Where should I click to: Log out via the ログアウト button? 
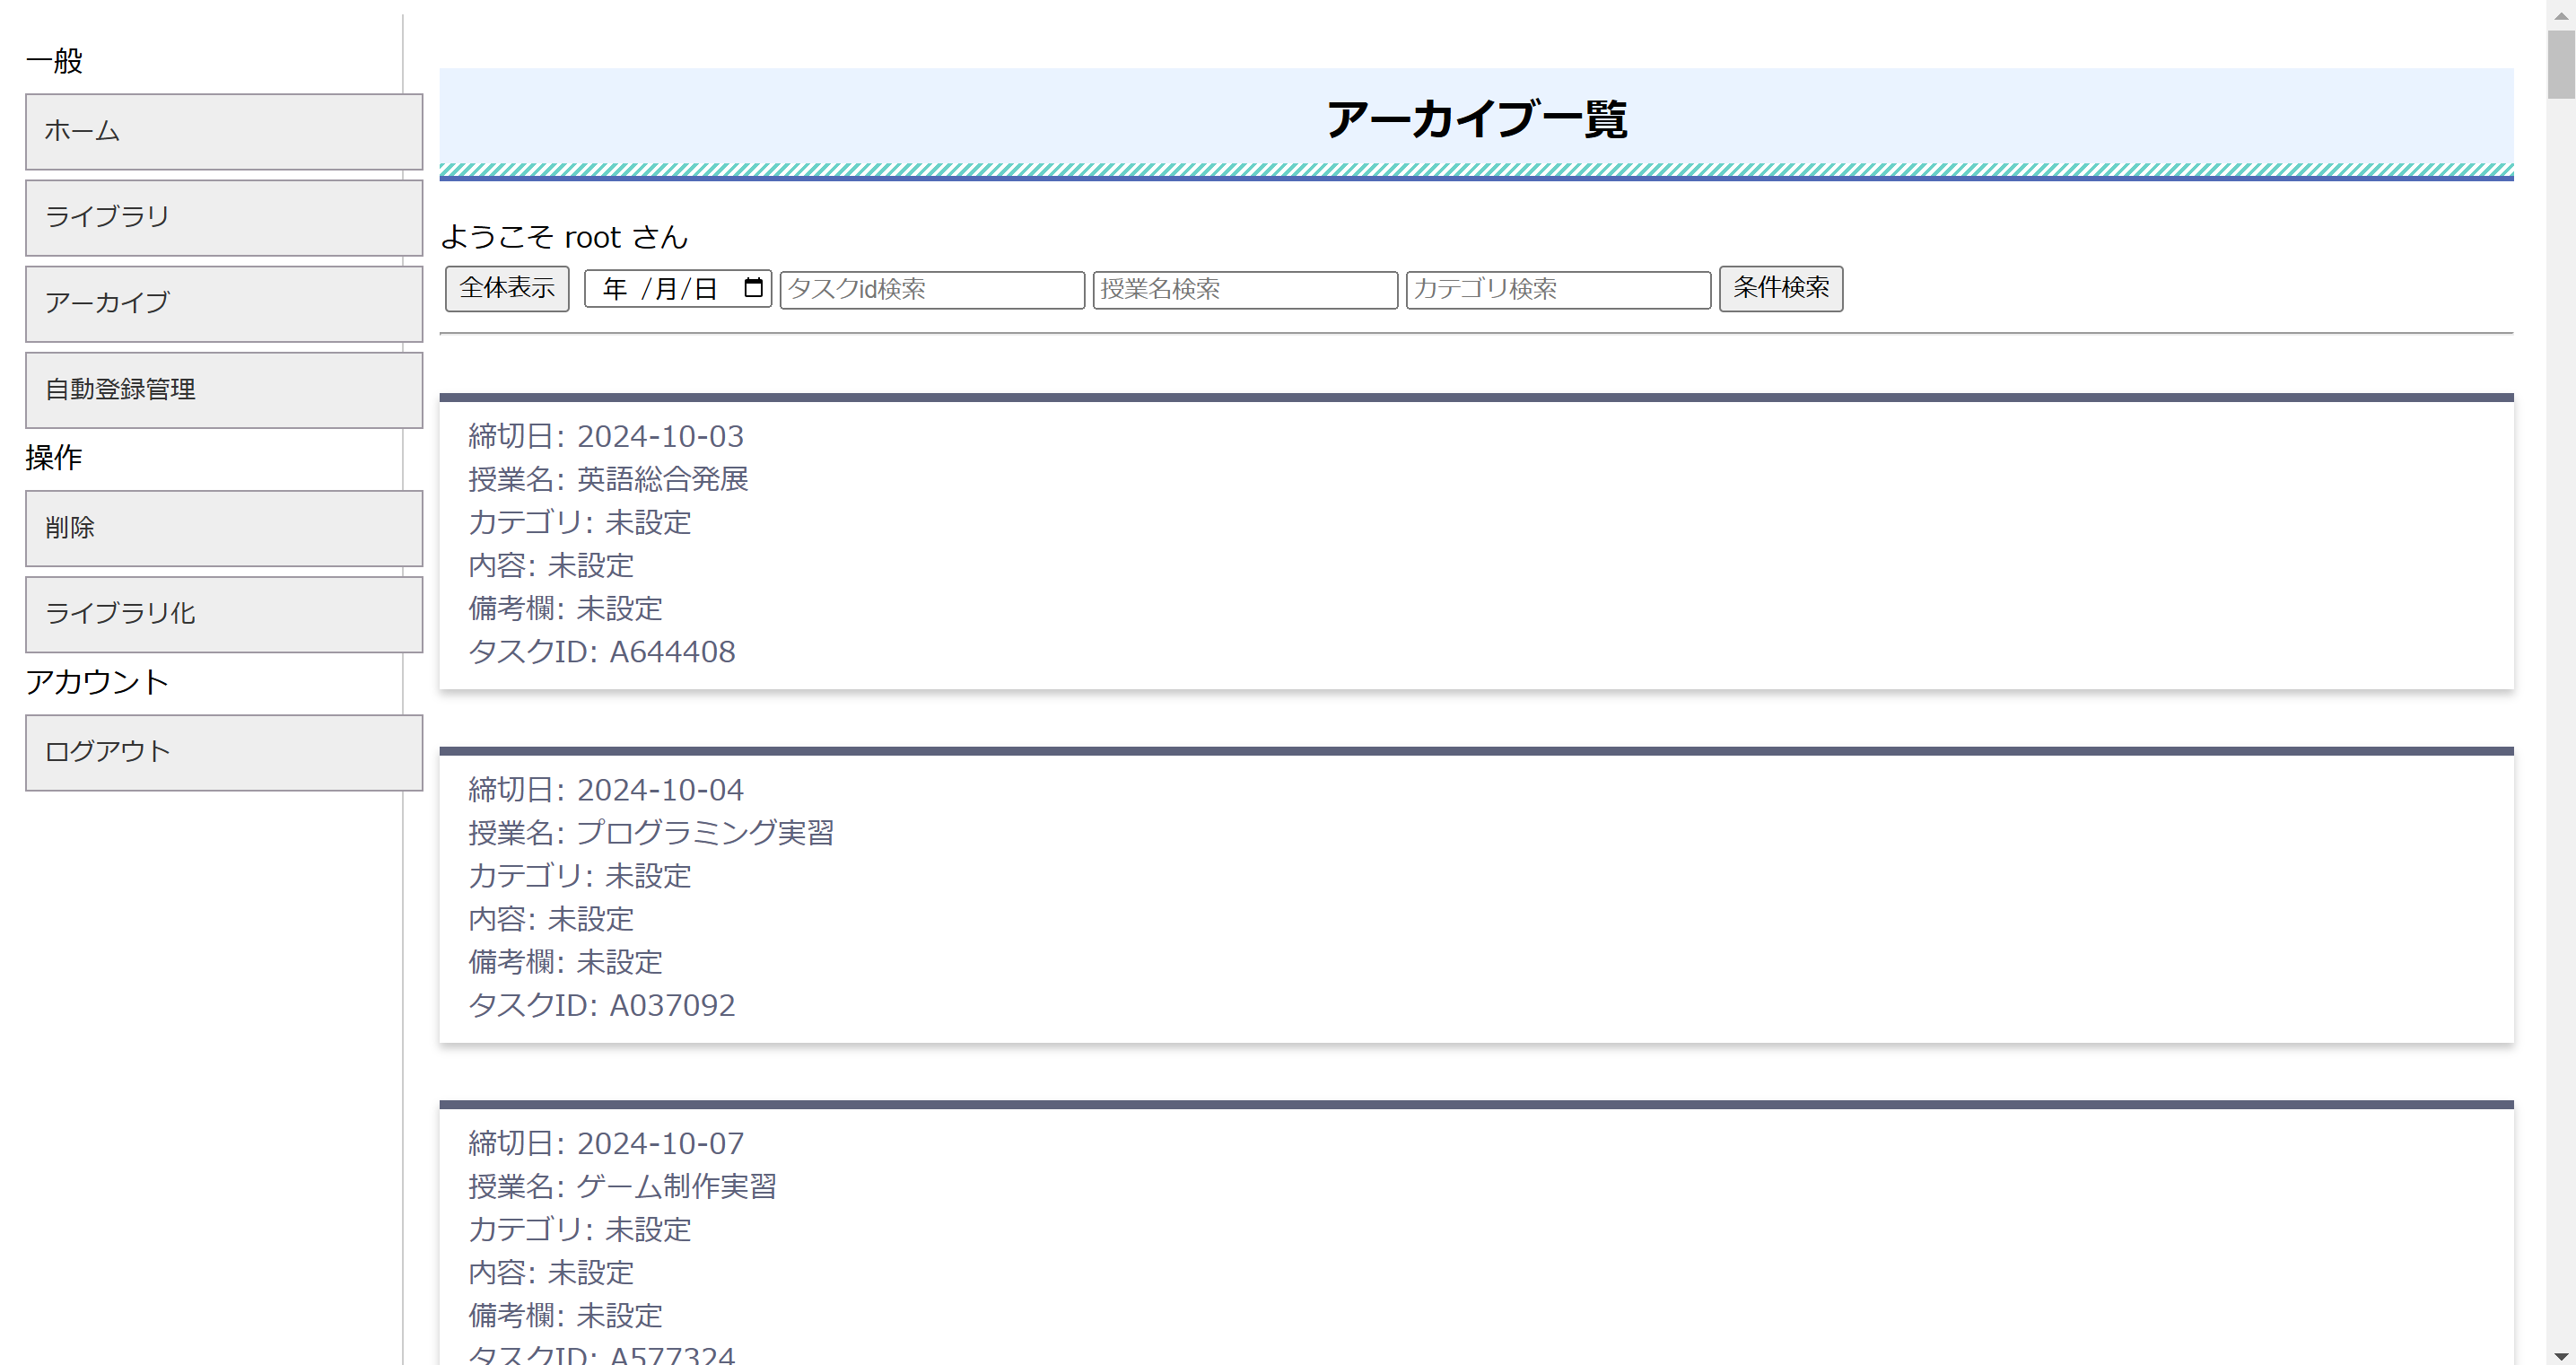(x=224, y=752)
